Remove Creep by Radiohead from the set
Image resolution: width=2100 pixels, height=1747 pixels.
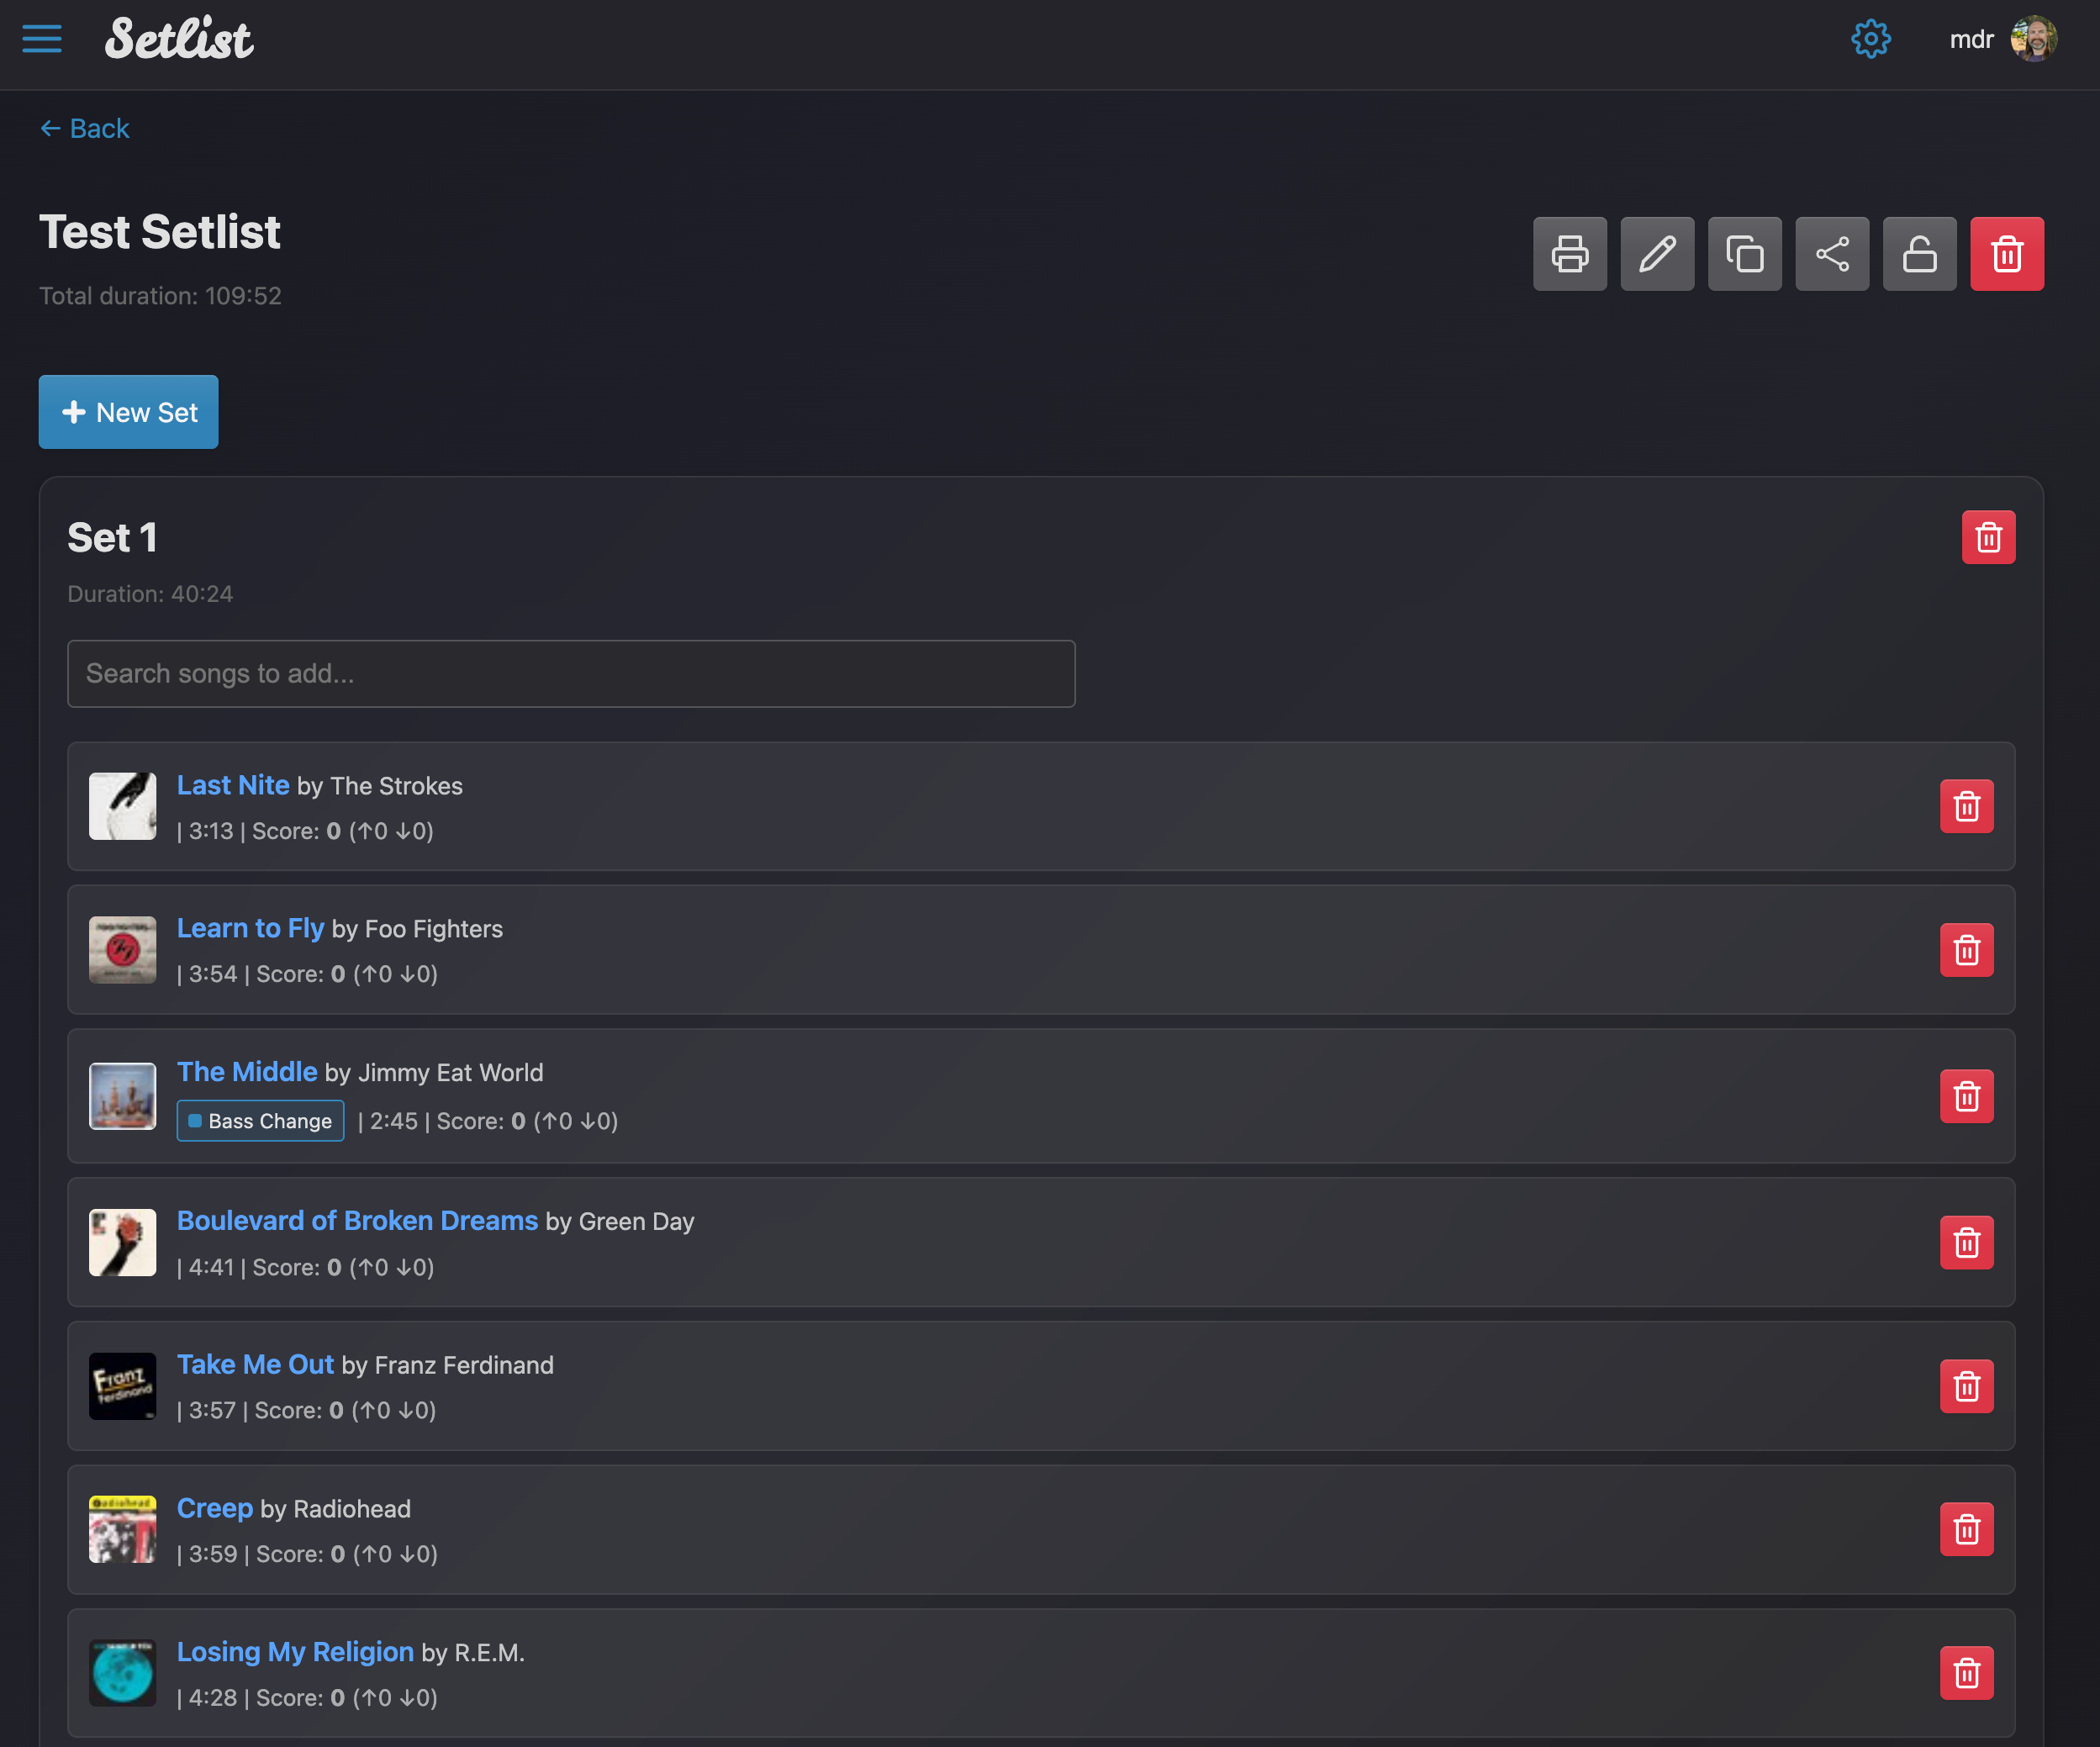click(1966, 1529)
